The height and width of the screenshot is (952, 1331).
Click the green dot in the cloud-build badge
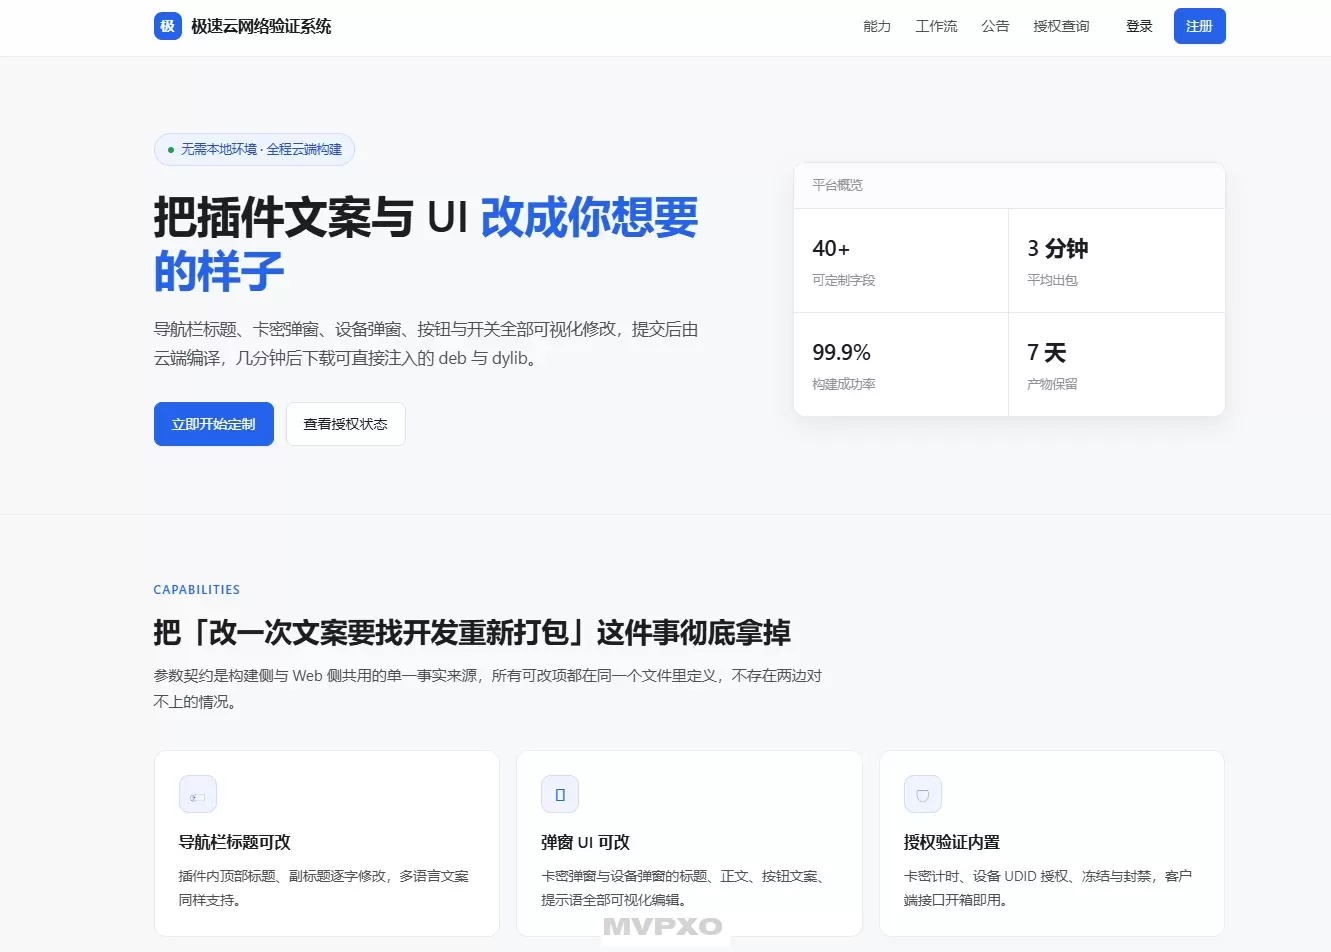click(171, 150)
